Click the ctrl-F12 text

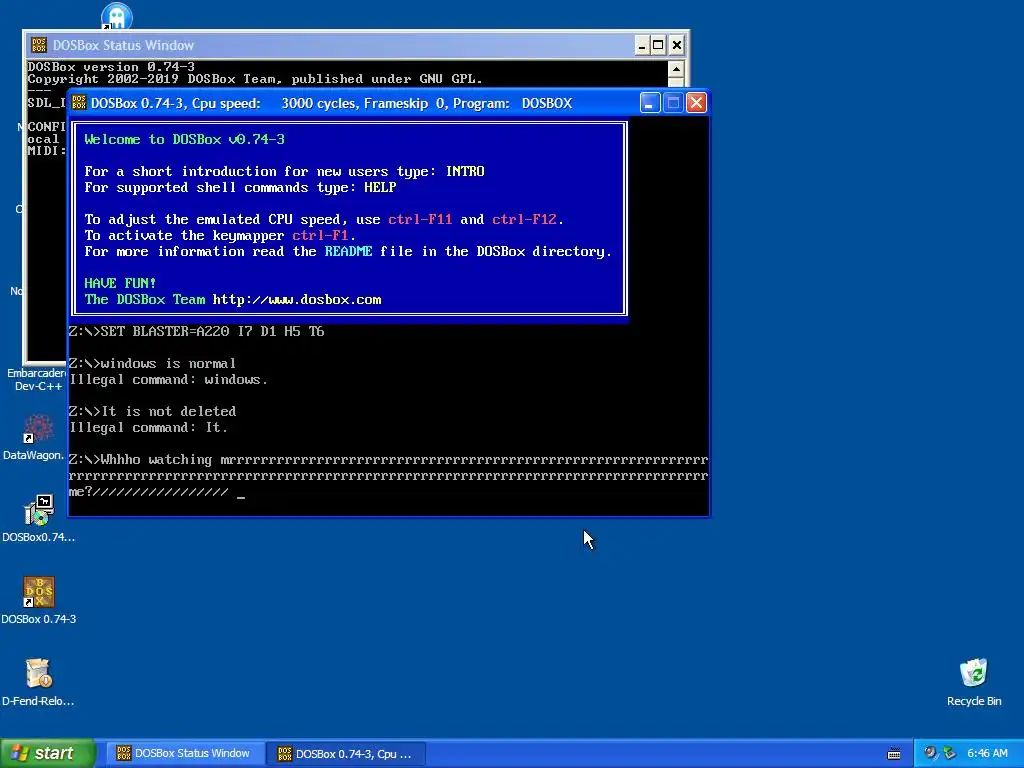pyautogui.click(x=524, y=219)
